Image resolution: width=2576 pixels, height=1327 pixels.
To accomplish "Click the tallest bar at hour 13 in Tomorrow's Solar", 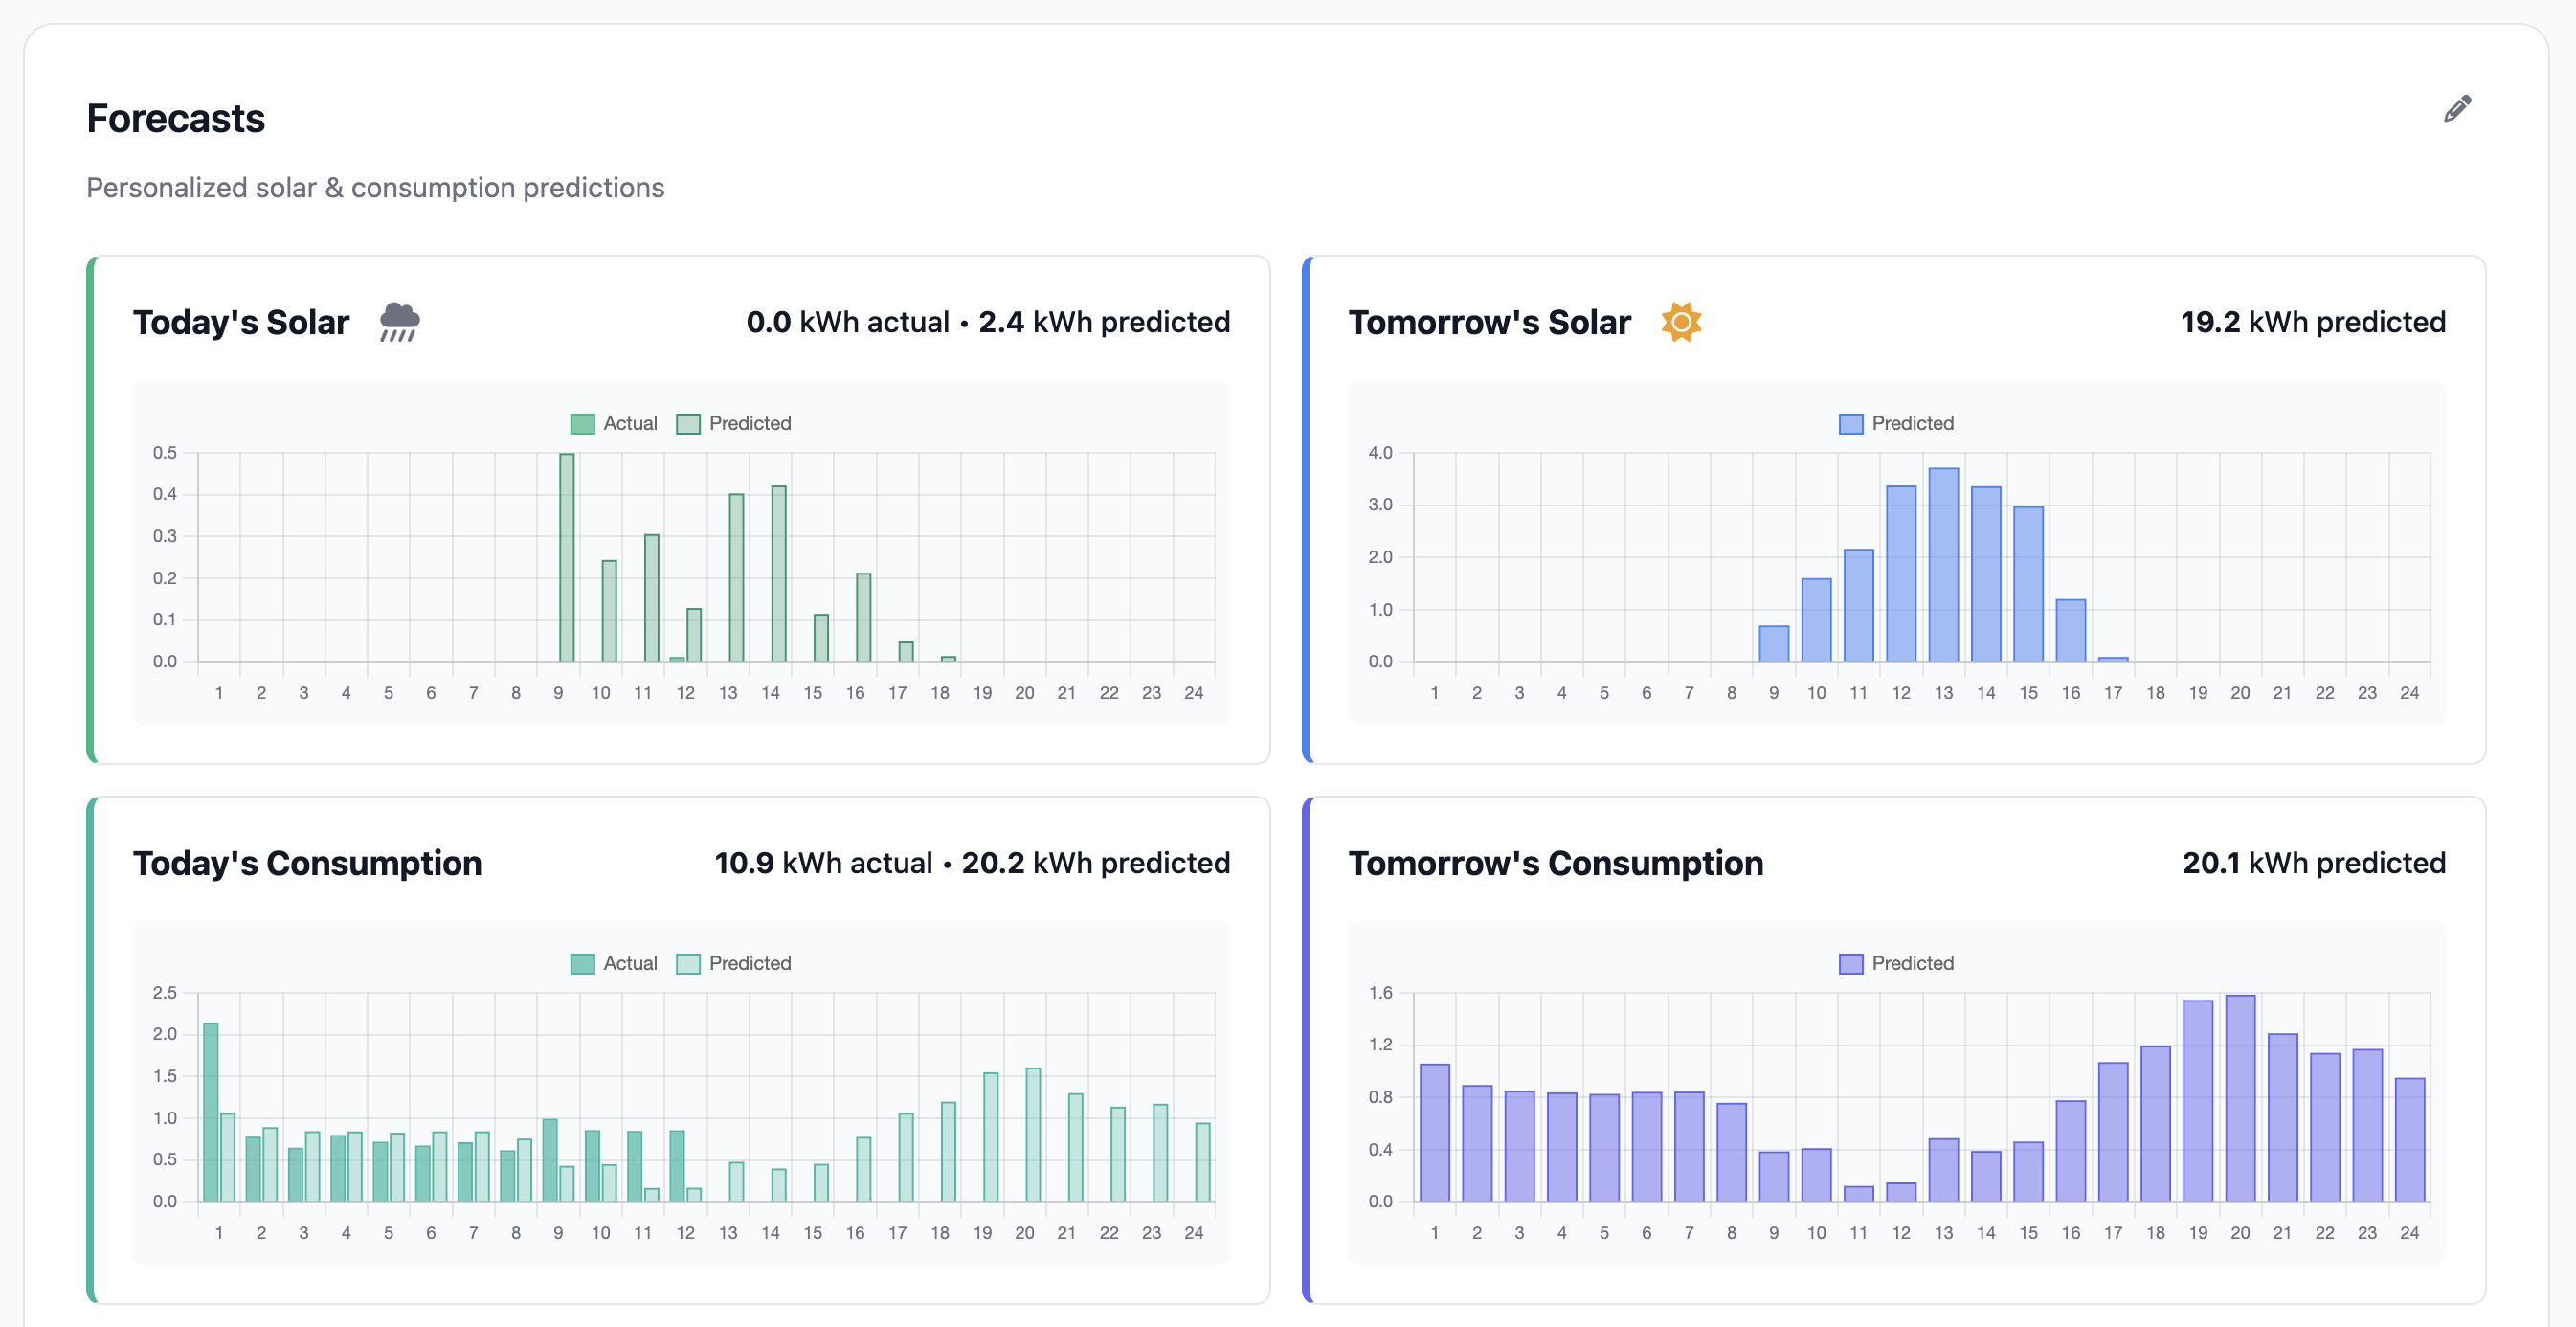I will 1944,560.
